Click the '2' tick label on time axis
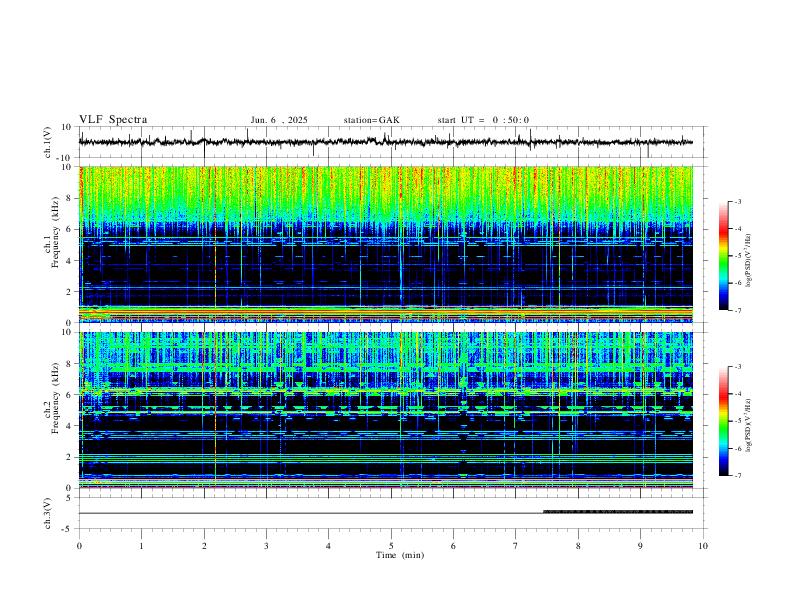Screen dimensions: 792x612 tap(204, 546)
